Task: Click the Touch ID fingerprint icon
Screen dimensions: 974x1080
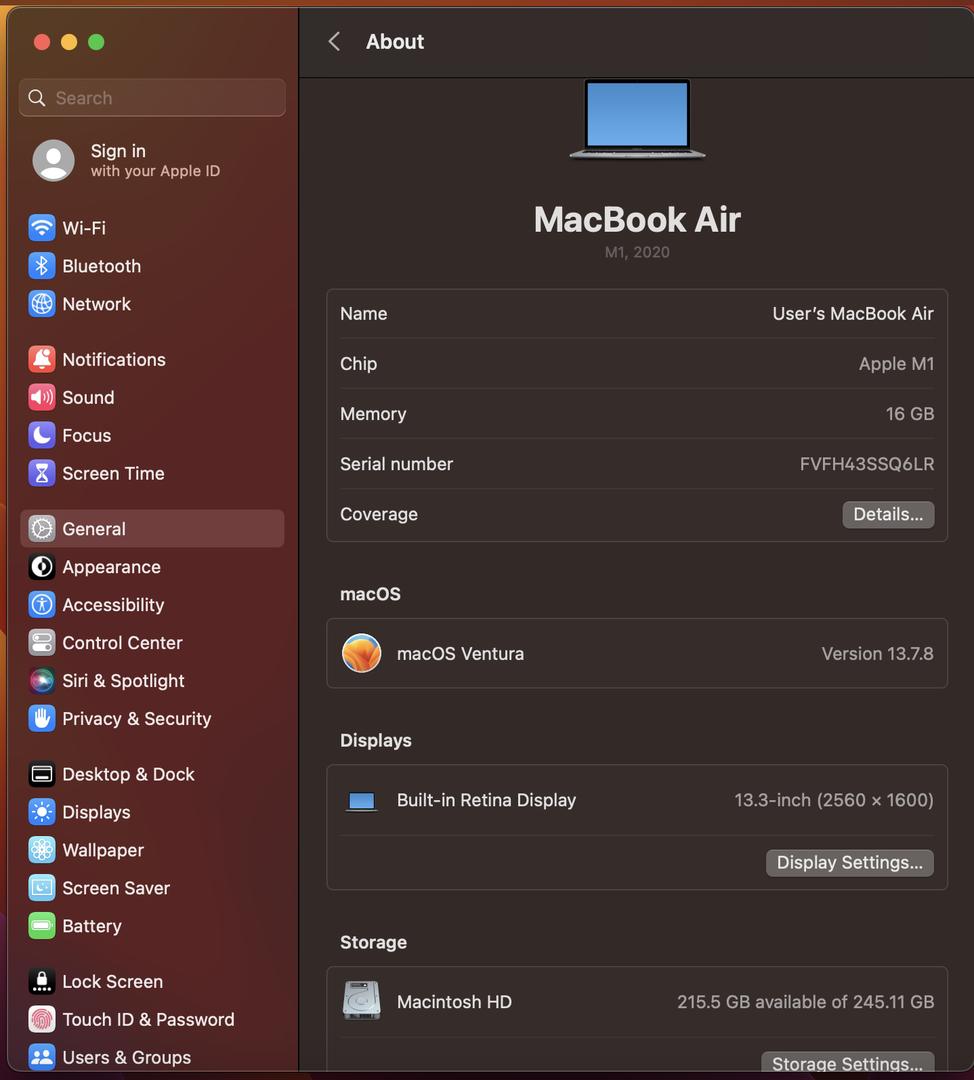Action: click(x=41, y=1019)
